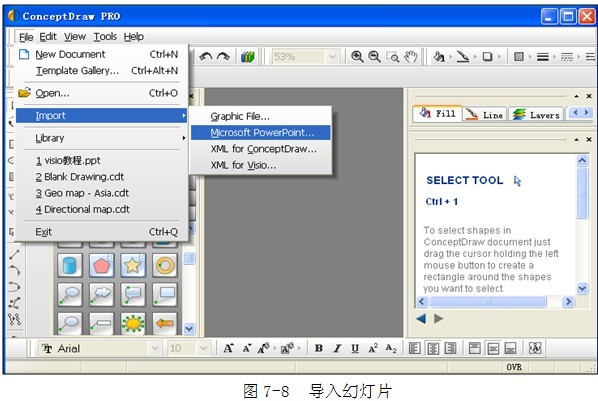Viewport: 598px width, 401px height.
Task: Pick the orange left arrow shape
Action: click(x=165, y=323)
